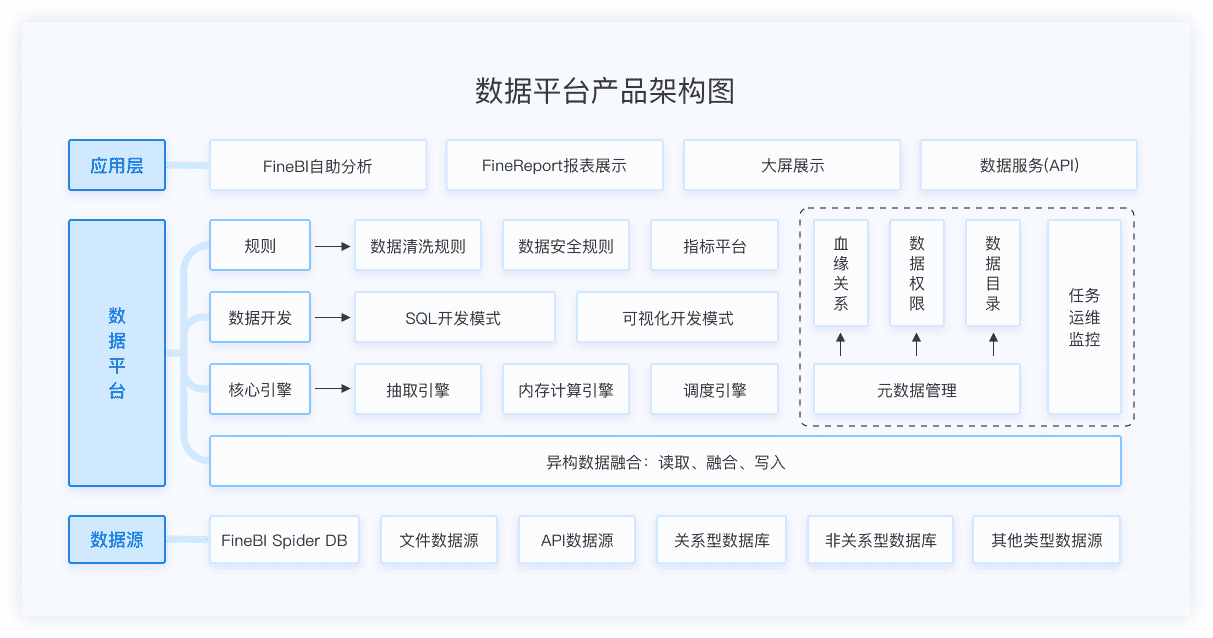1213x638 pixels.
Task: Click the 可视化开发模式 box
Action: 678,317
